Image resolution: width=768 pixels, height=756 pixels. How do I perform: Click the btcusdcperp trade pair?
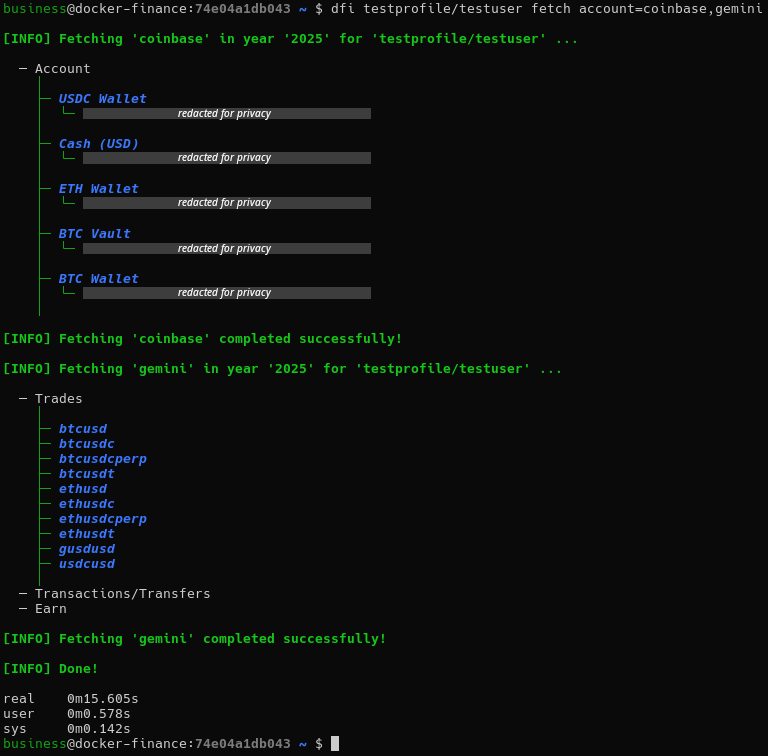click(x=102, y=459)
